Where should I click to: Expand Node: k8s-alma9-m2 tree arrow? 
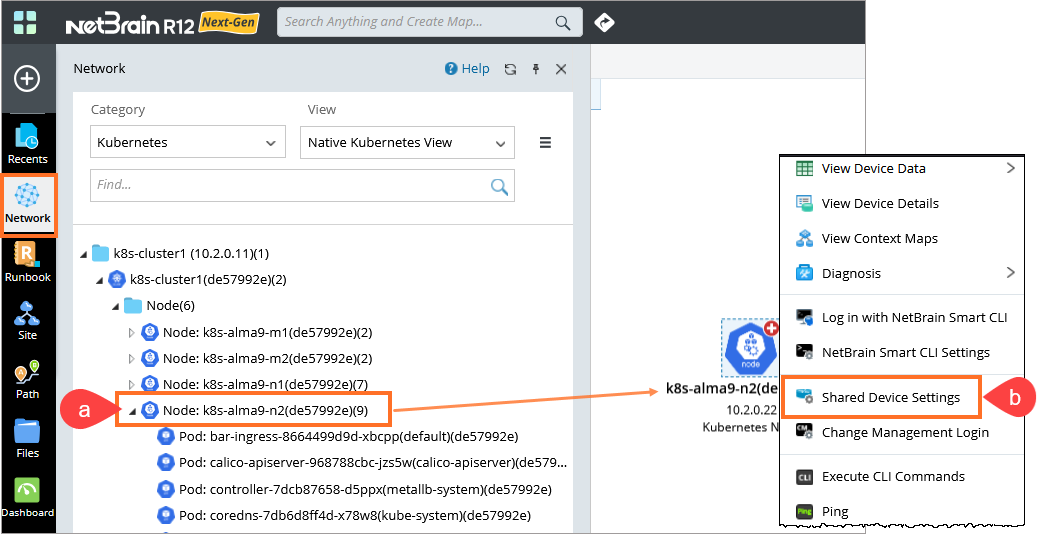coord(132,359)
